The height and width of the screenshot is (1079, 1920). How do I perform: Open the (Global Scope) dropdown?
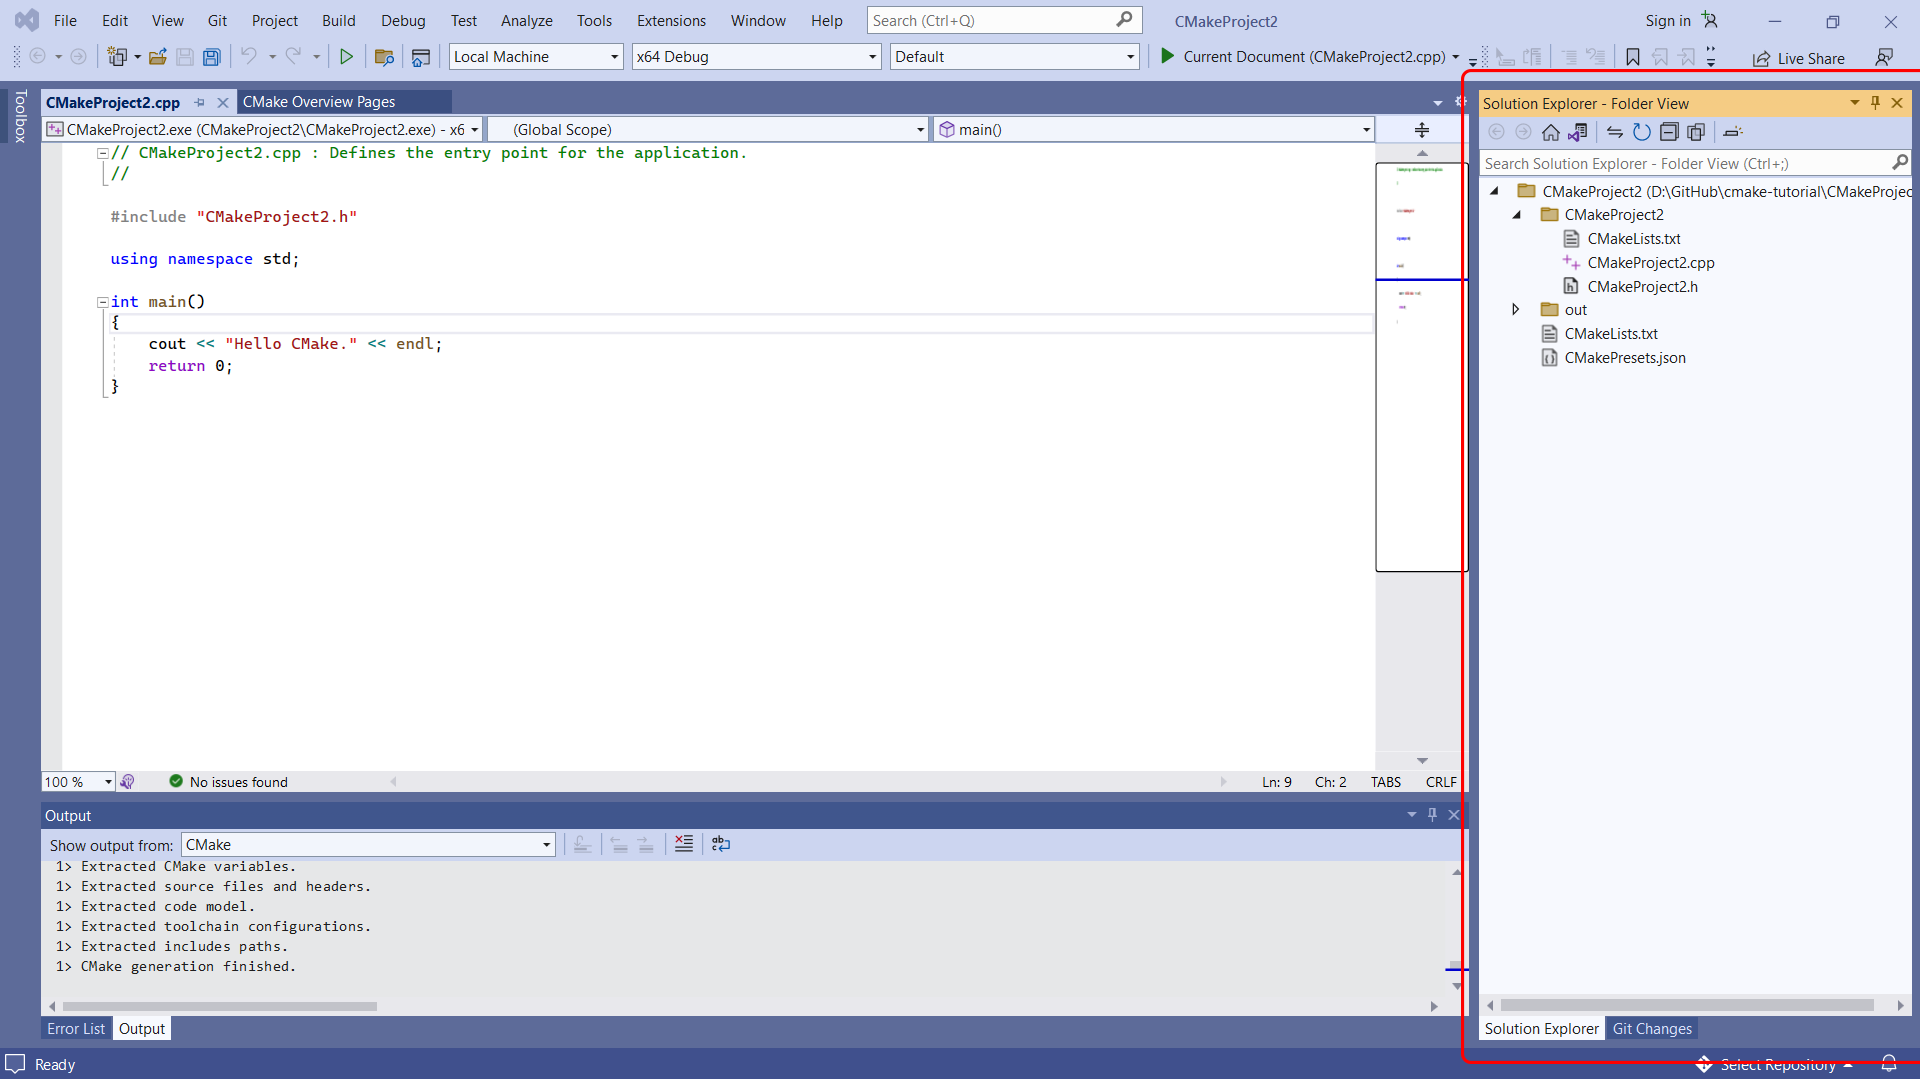coord(709,129)
